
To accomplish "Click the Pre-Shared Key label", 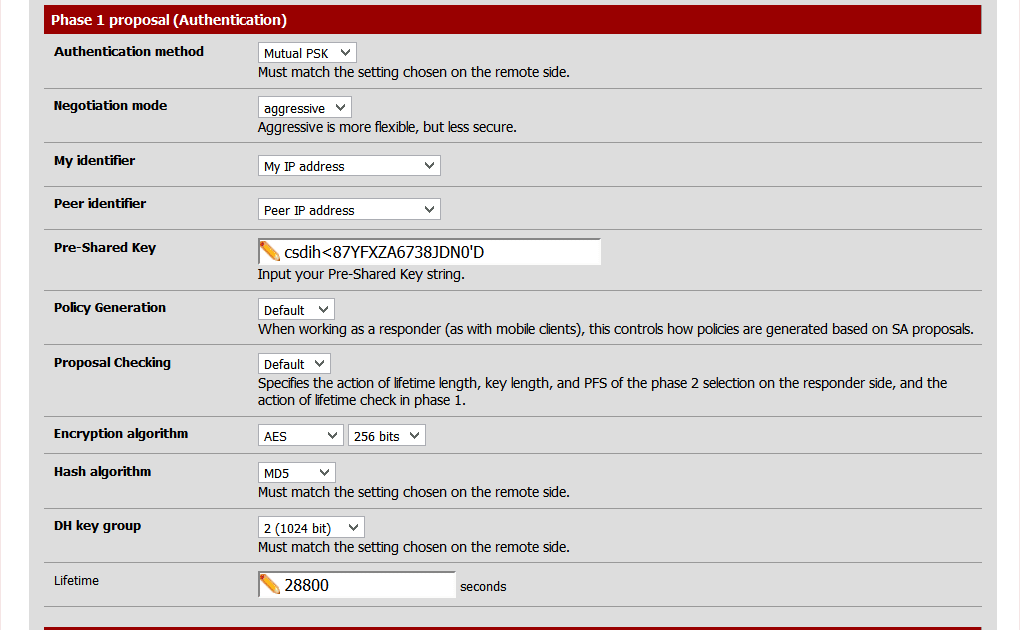I will coord(105,247).
